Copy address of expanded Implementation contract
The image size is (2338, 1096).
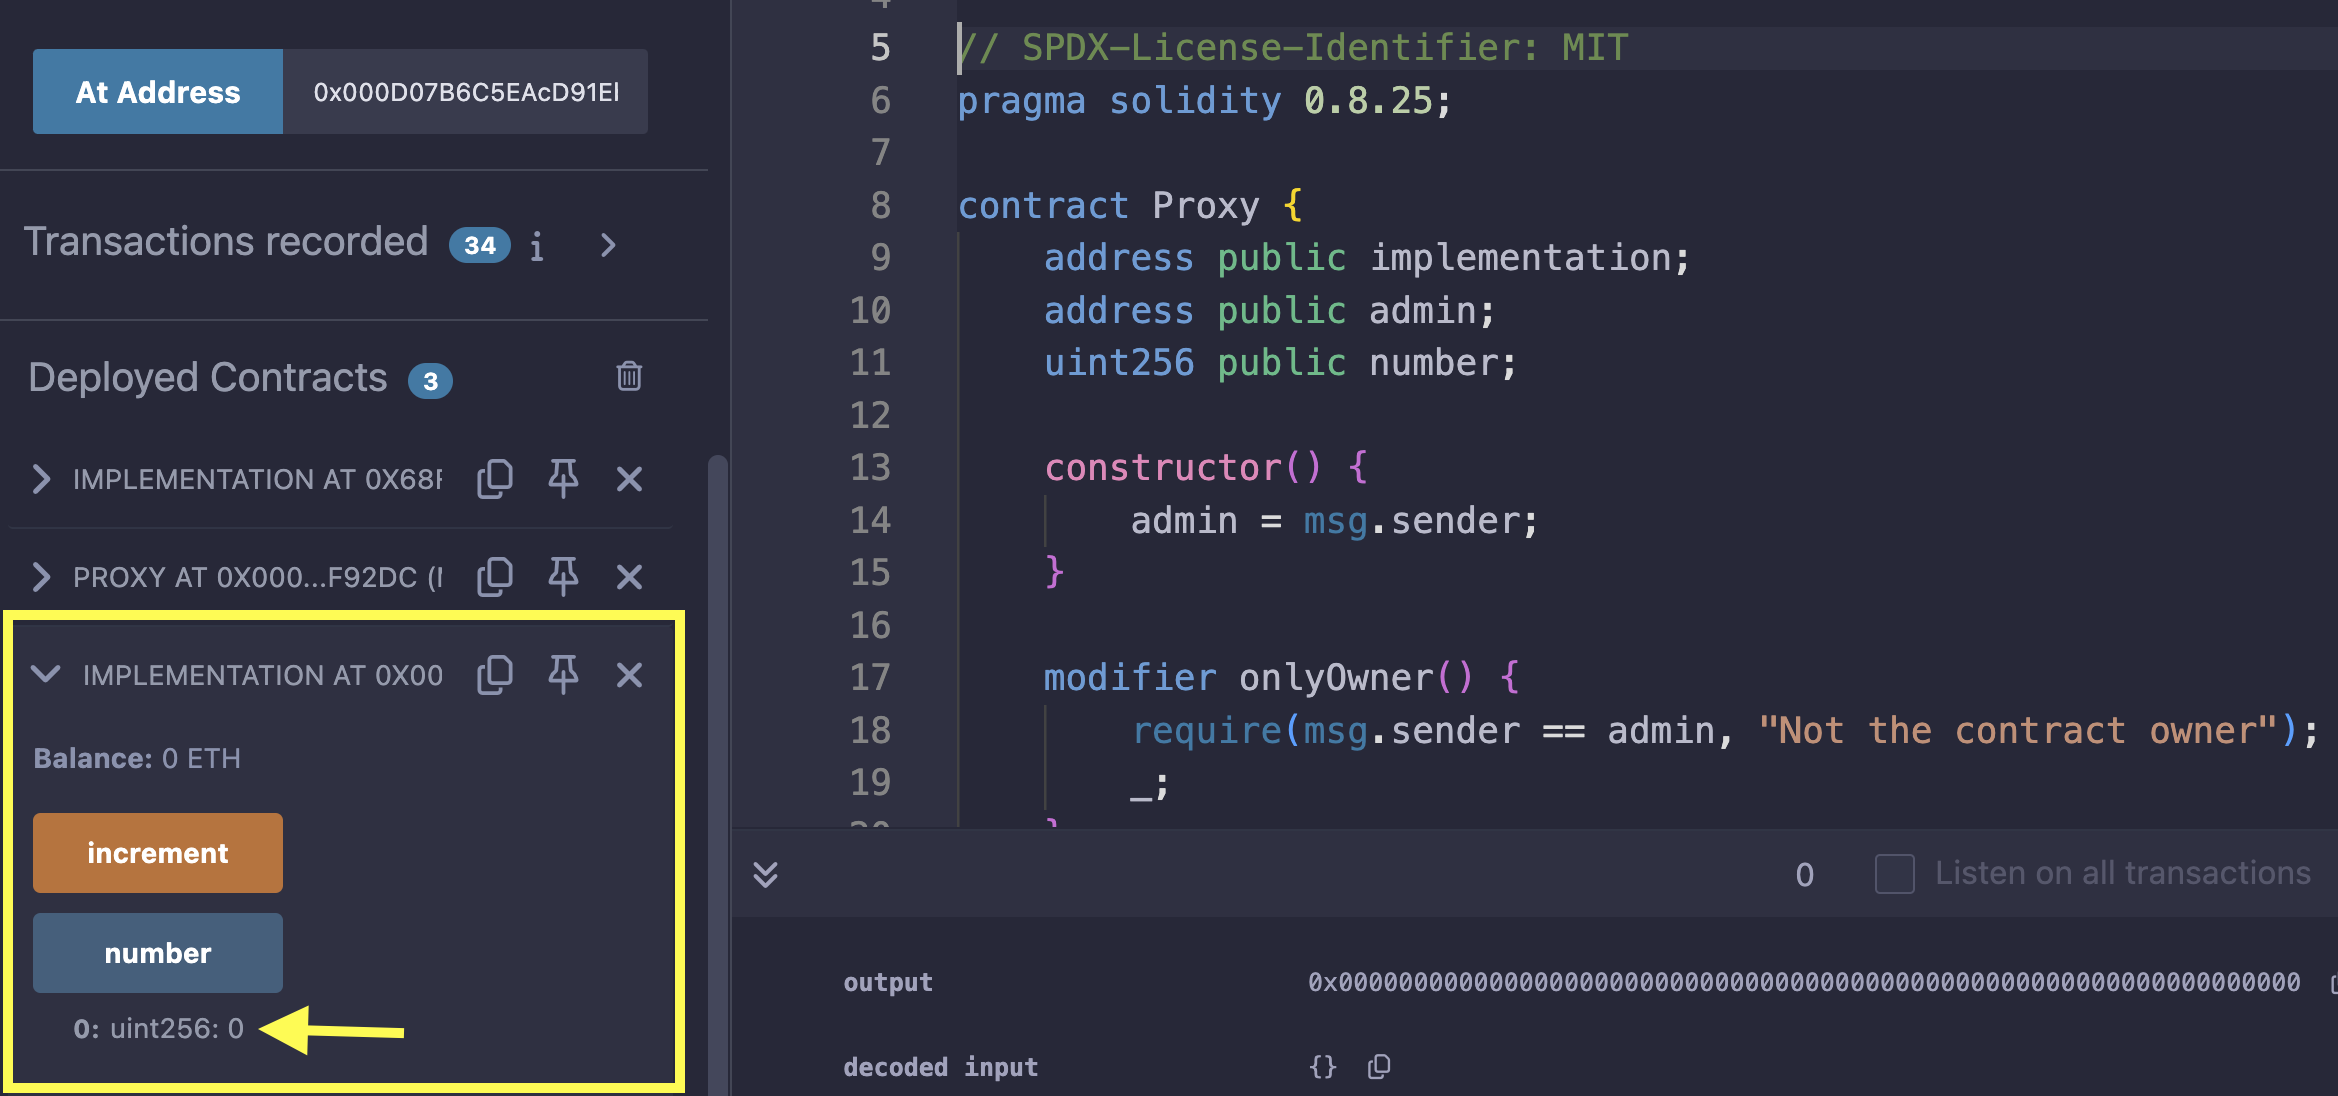coord(495,675)
